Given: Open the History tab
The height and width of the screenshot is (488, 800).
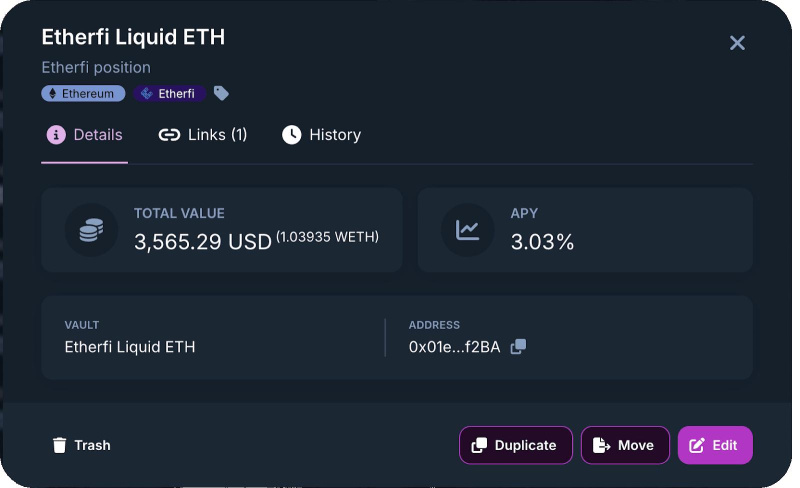Looking at the screenshot, I should 322,135.
